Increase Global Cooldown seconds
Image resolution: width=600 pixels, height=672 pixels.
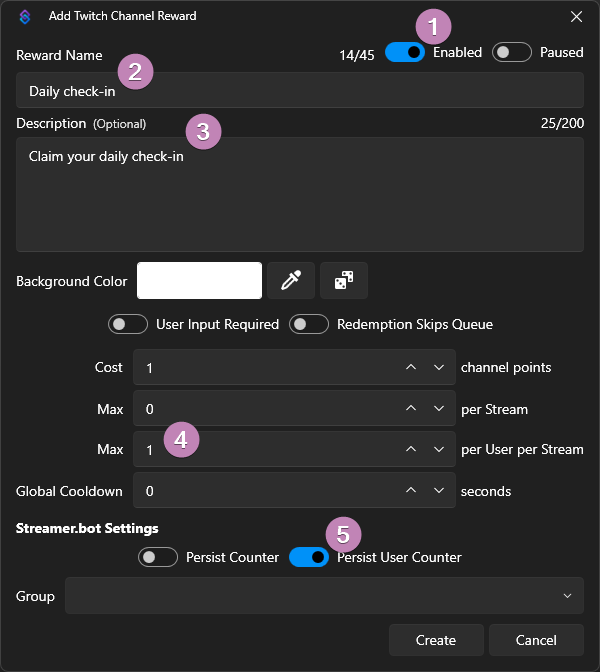pos(411,490)
